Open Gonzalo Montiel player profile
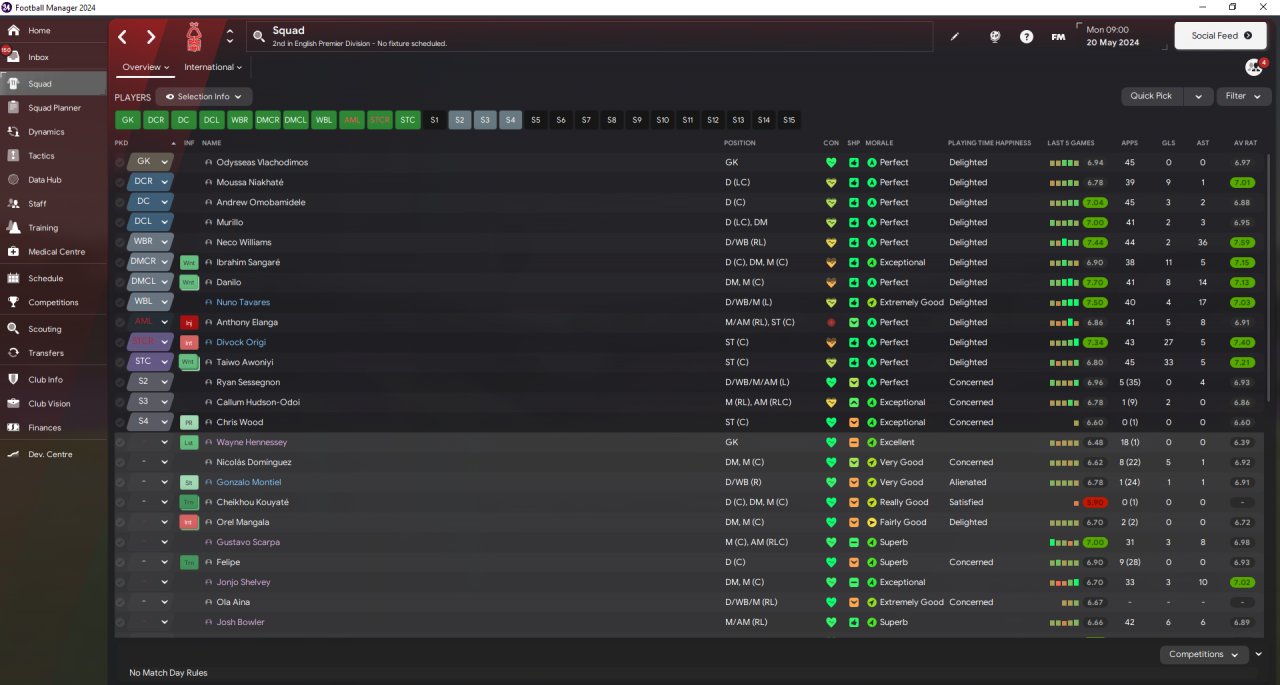Image resolution: width=1280 pixels, height=685 pixels. 249,482
